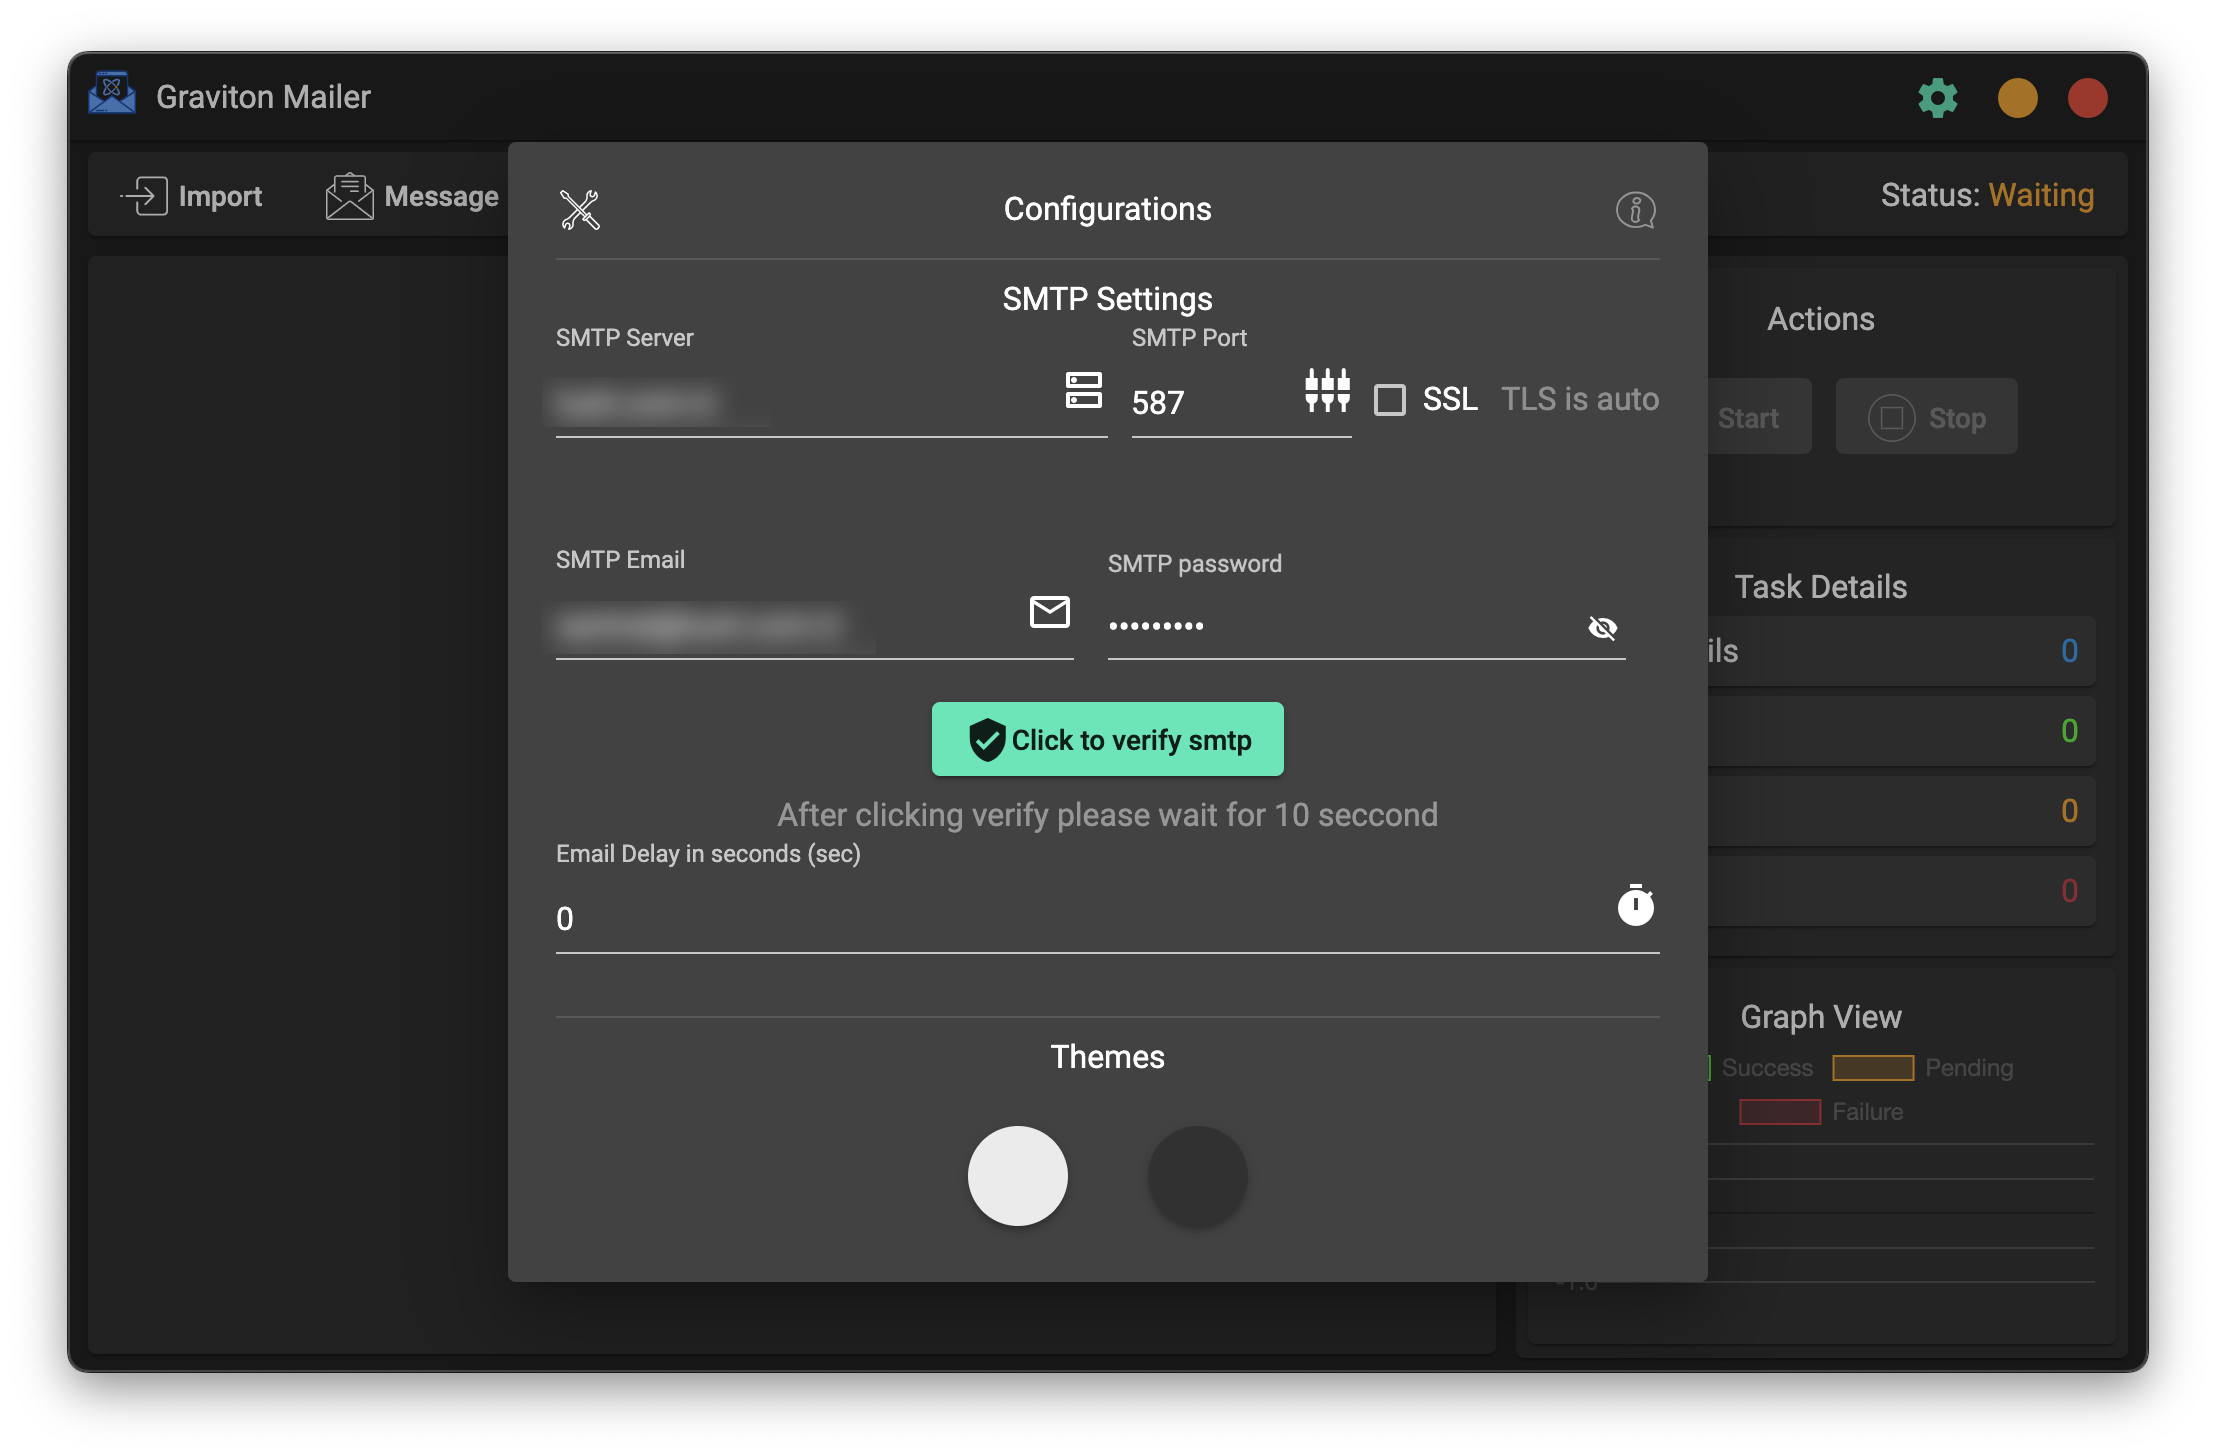Click the green settings gear icon
This screenshot has width=2216, height=1456.
1937,98
